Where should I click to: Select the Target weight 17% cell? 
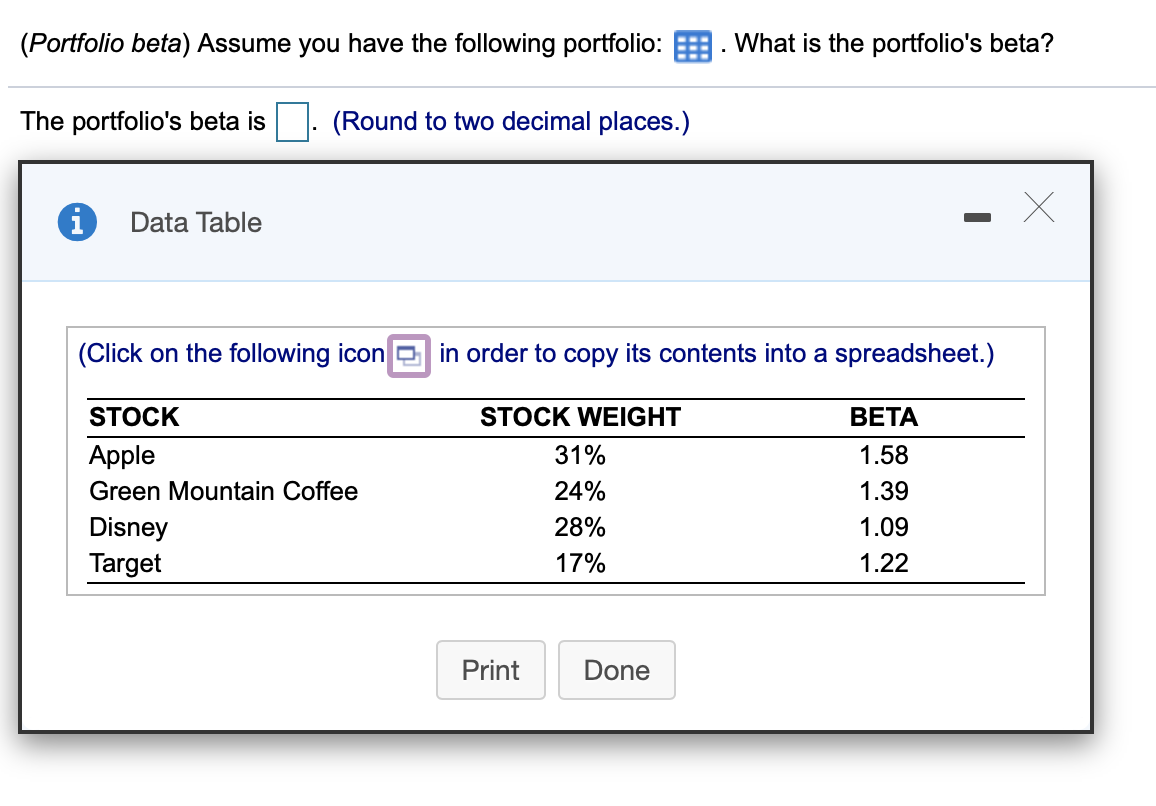pyautogui.click(x=581, y=563)
